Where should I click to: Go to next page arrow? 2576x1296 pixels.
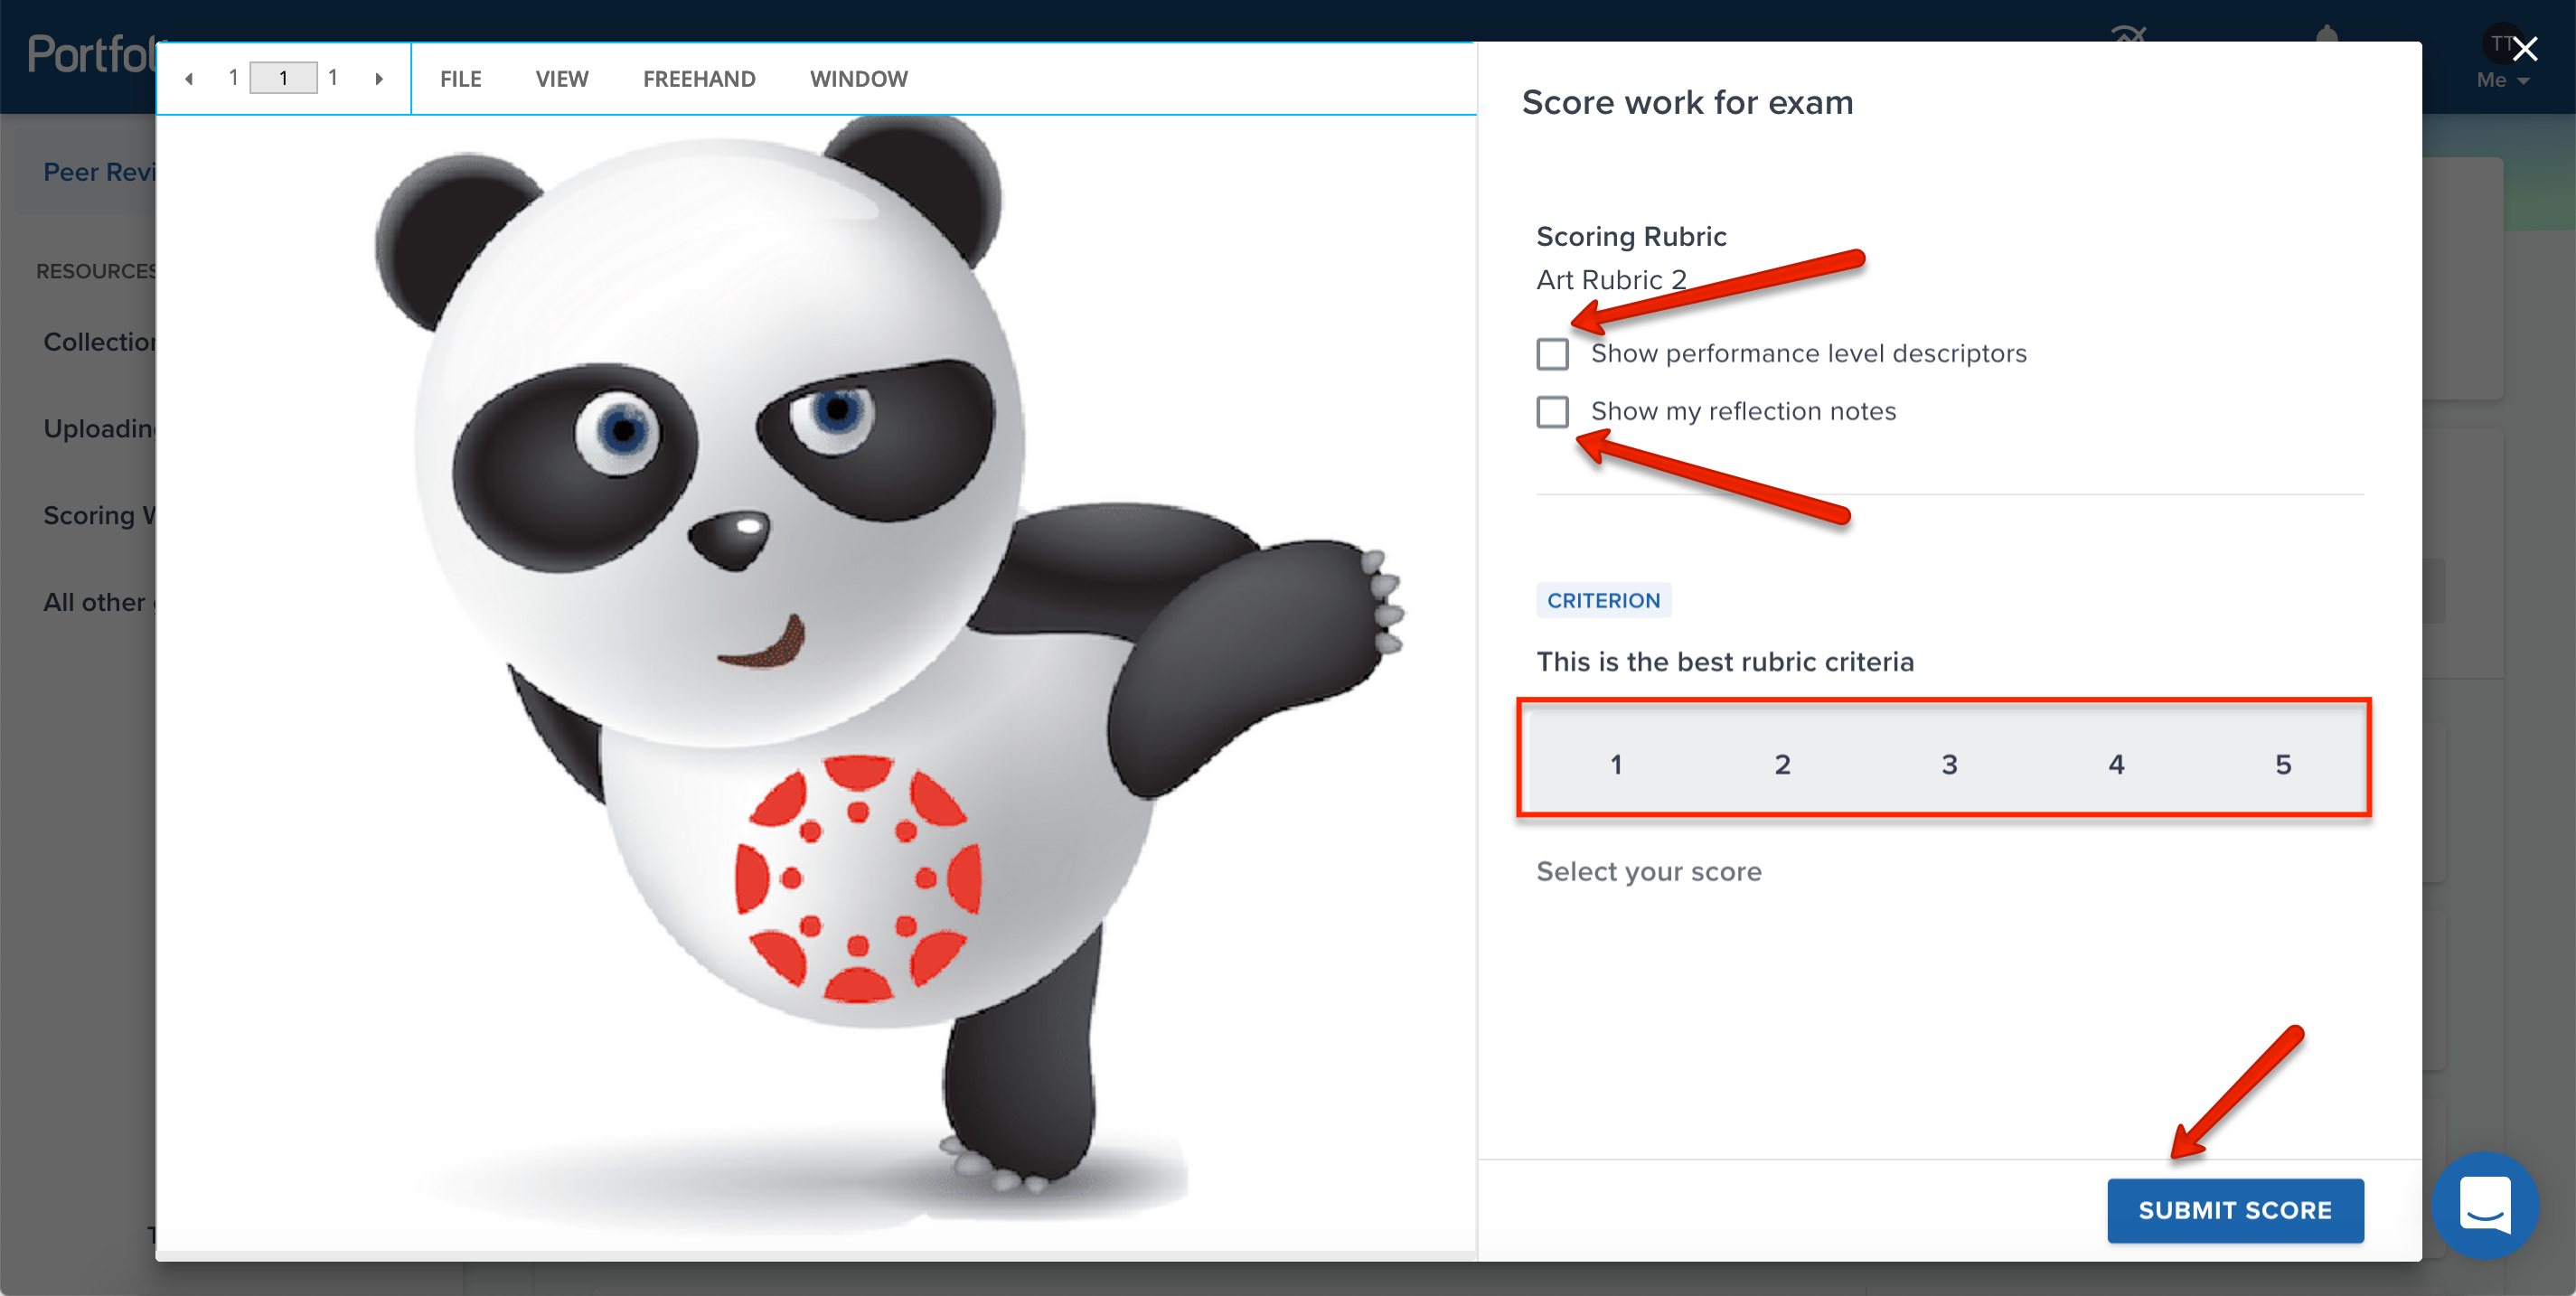pyautogui.click(x=379, y=79)
